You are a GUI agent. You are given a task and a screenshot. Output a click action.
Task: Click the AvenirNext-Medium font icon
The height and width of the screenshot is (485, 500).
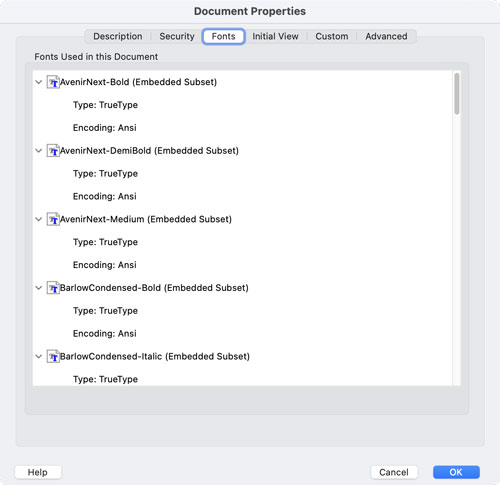click(x=53, y=219)
